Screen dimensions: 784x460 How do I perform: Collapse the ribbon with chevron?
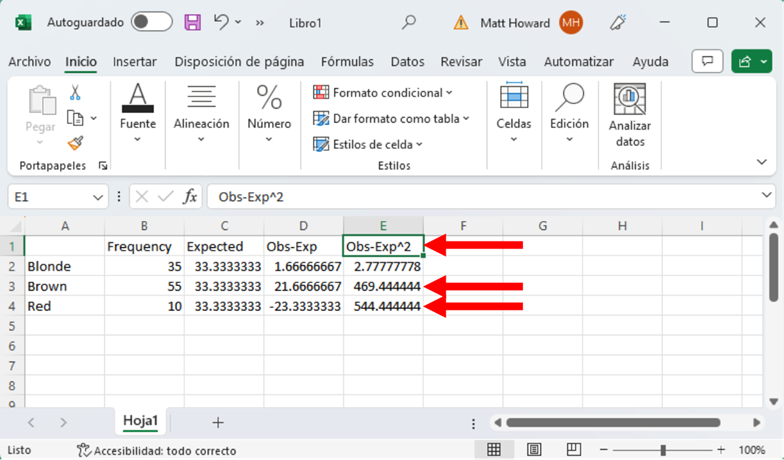click(x=763, y=162)
